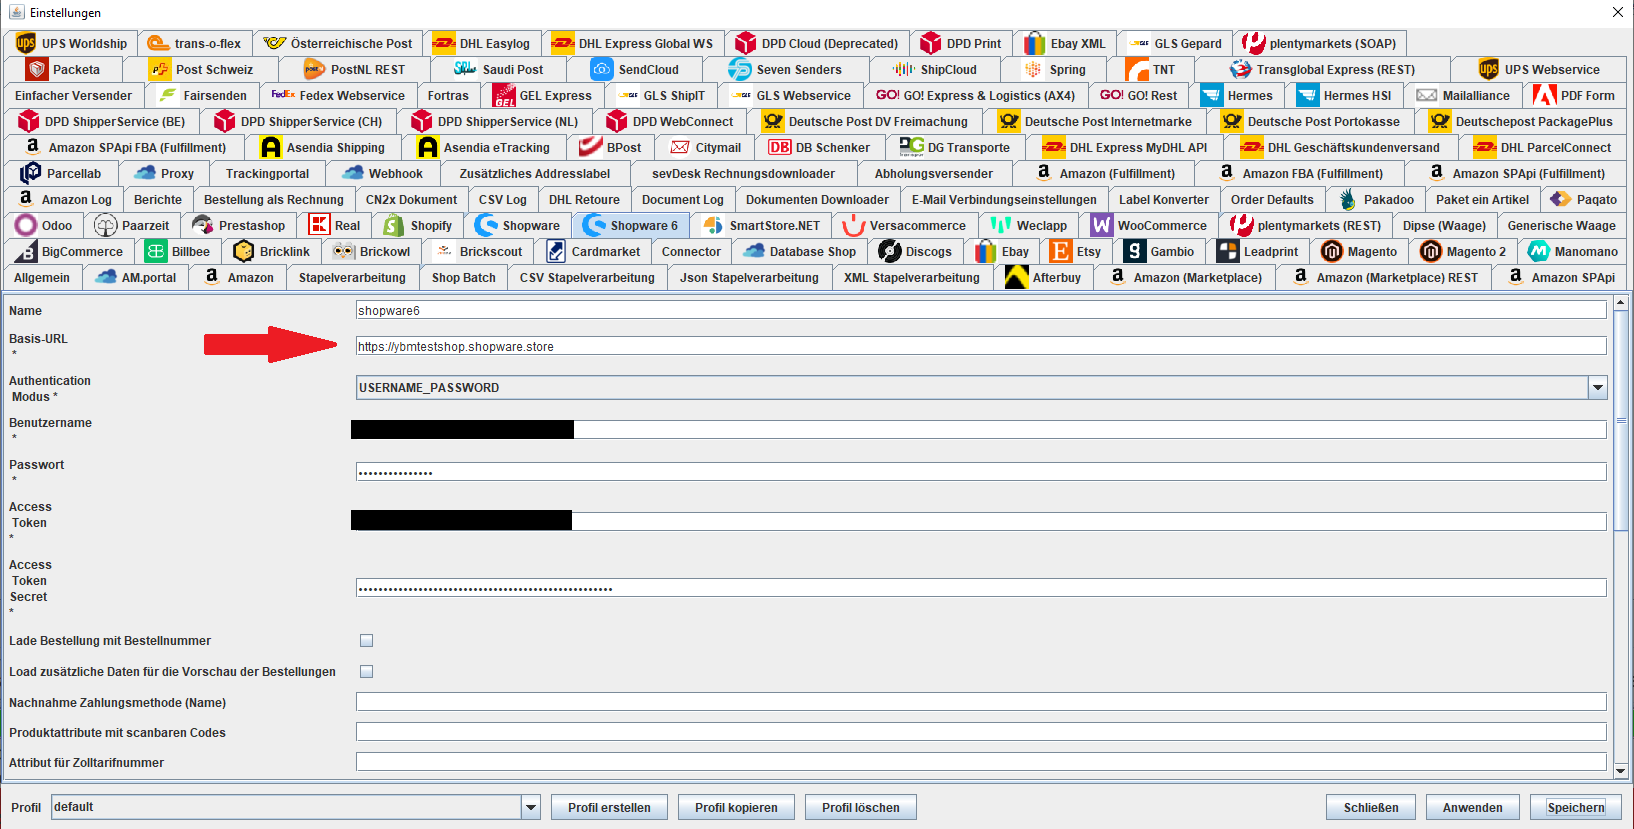Click the Pakadoo icon
The image size is (1634, 829).
point(1348,199)
